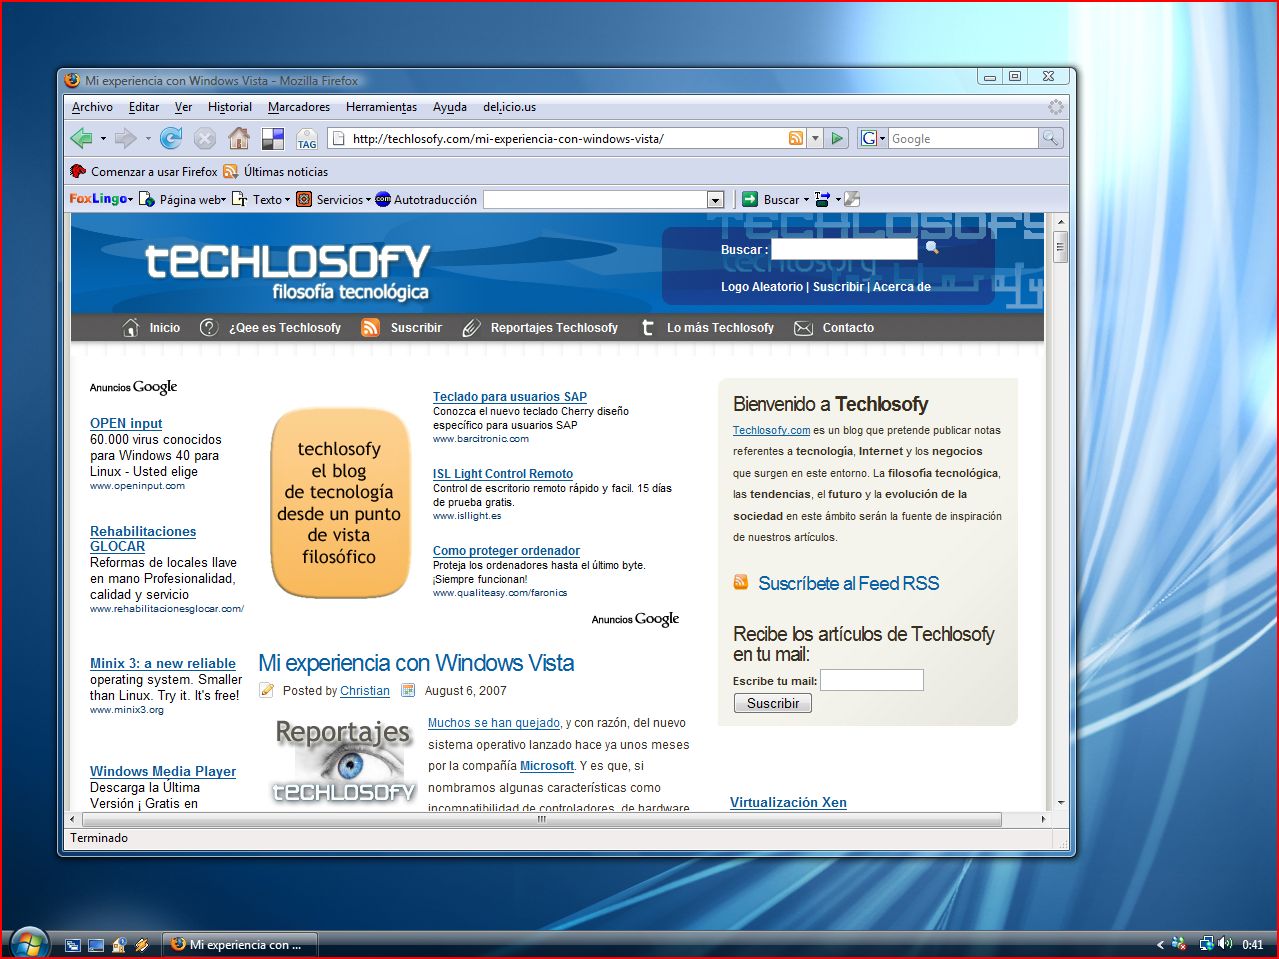This screenshot has height=959, width=1279.
Task: Click the search magnifier in Google box
Action: (x=1050, y=138)
